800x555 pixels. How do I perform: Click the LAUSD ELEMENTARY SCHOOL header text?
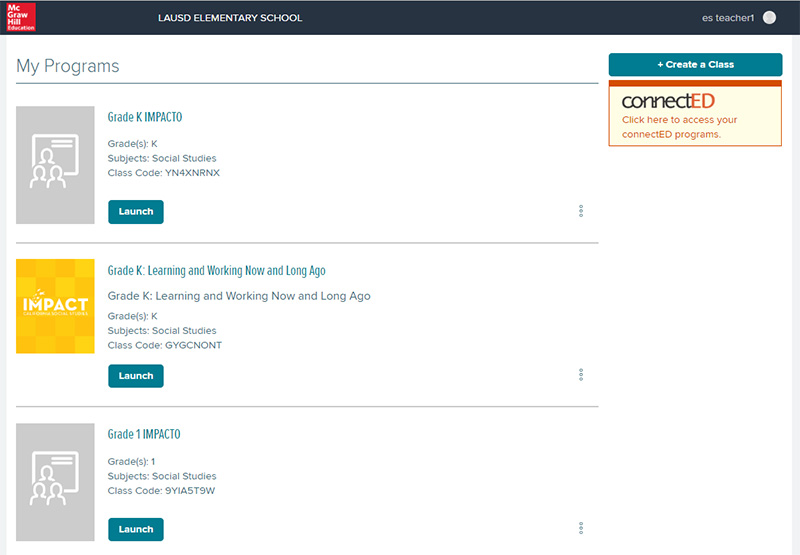(230, 18)
